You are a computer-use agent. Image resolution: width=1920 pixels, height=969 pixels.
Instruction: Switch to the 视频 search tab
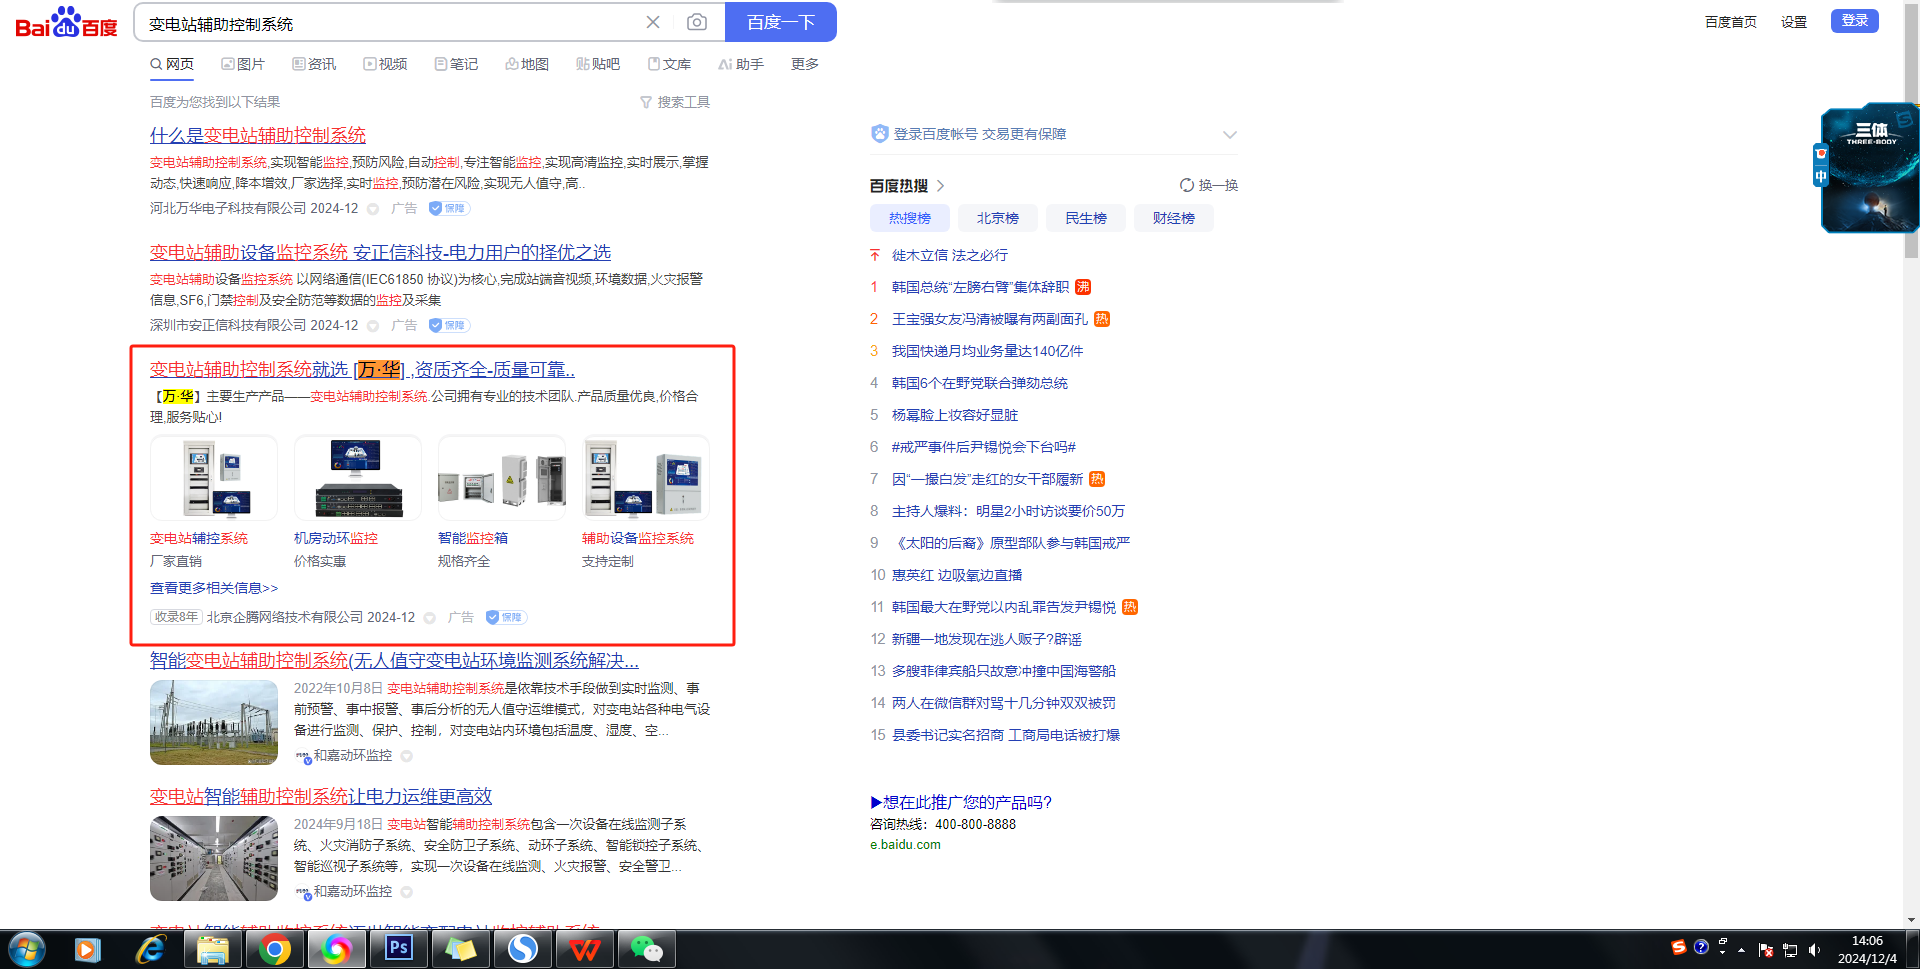[385, 64]
